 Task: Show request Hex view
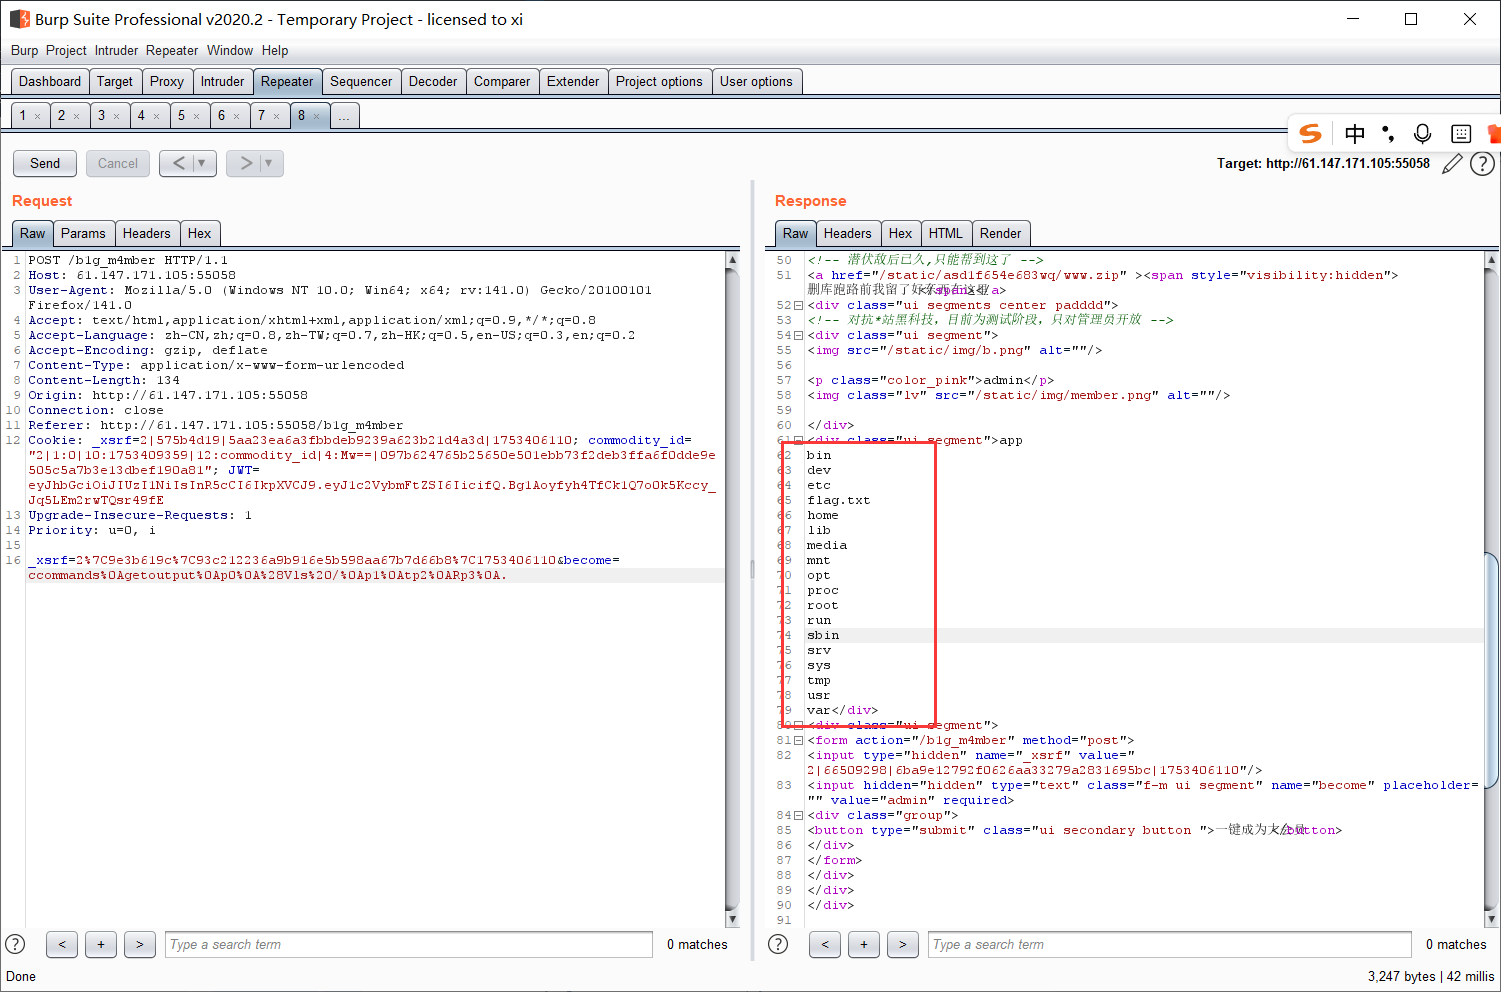200,233
